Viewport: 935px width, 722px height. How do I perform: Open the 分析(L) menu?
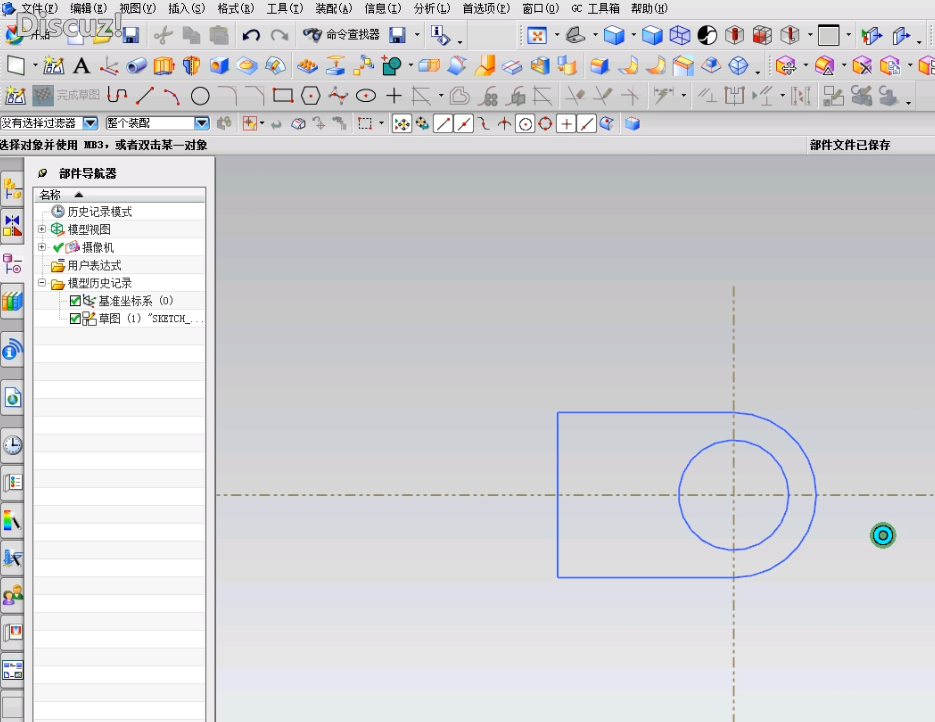pyautogui.click(x=432, y=8)
